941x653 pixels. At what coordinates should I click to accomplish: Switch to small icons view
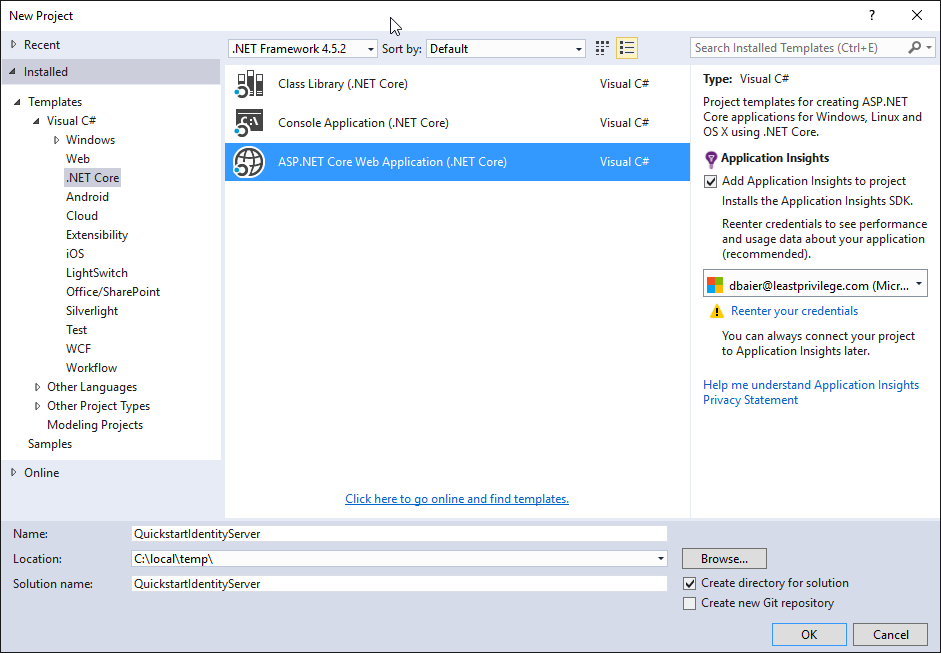[x=602, y=48]
